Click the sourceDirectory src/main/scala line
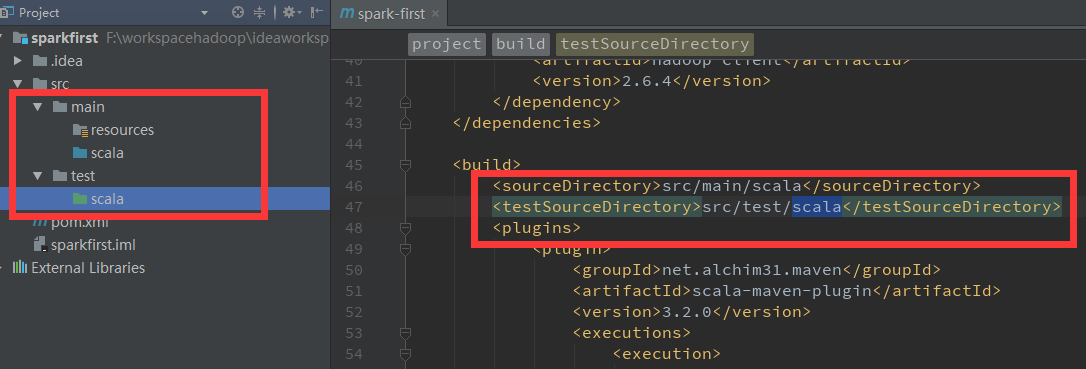This screenshot has width=1086, height=369. click(736, 186)
